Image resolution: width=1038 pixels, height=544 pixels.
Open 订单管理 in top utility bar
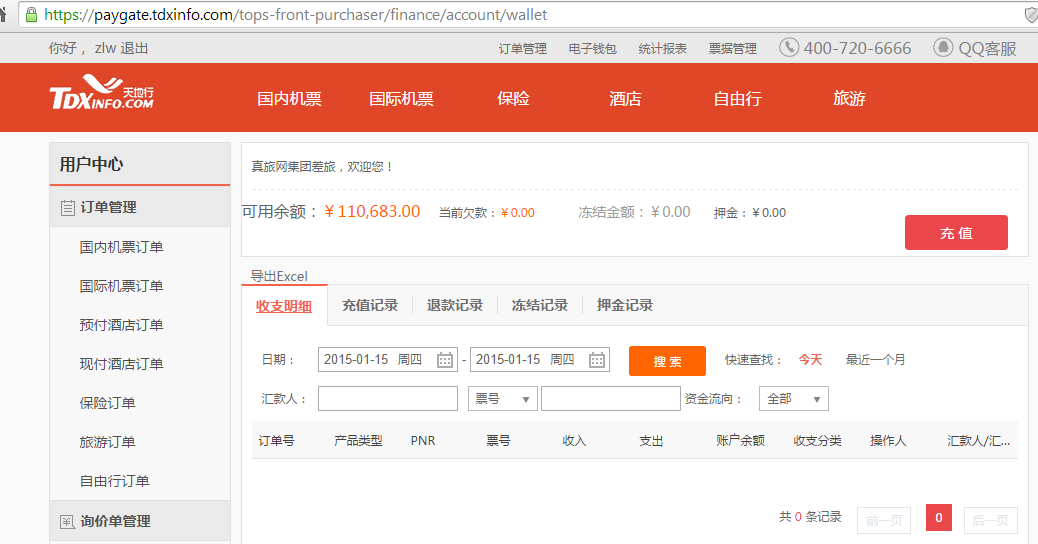(522, 48)
